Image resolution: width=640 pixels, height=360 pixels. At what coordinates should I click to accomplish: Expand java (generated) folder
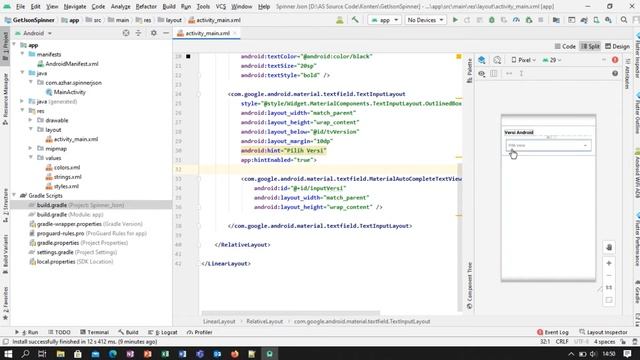[x=22, y=101]
